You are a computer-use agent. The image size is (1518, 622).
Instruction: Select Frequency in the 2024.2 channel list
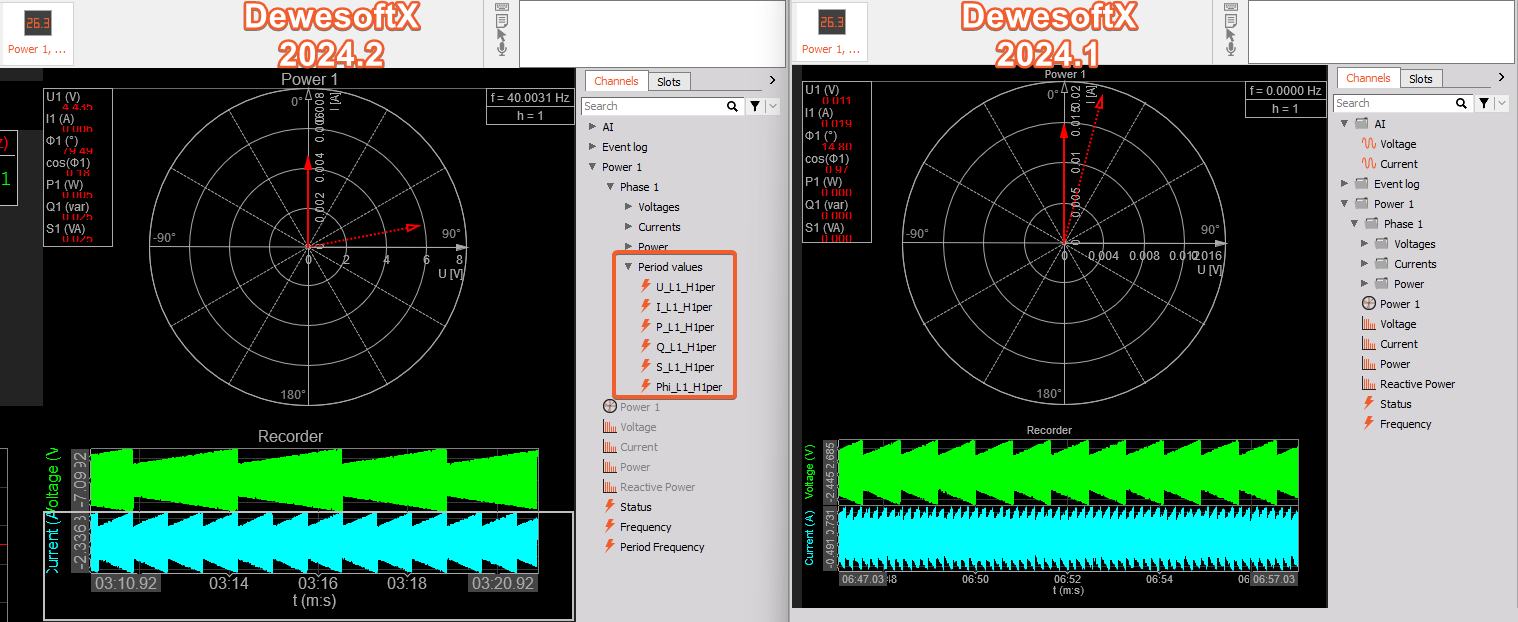645,527
